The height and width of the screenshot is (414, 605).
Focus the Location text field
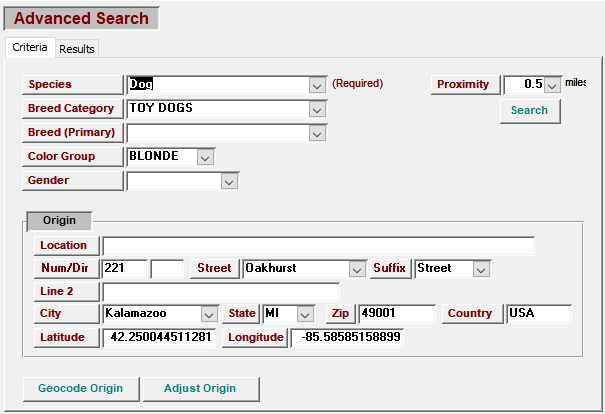tap(318, 246)
